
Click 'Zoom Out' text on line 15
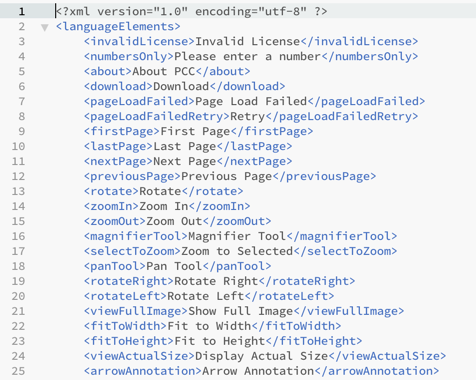174,221
